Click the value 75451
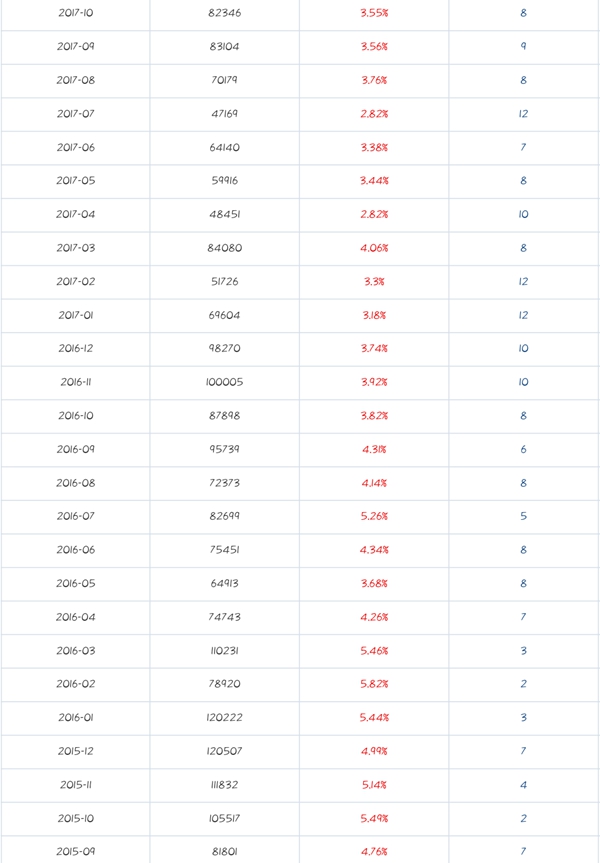Screen dimensions: 600x863 [x=224, y=550]
